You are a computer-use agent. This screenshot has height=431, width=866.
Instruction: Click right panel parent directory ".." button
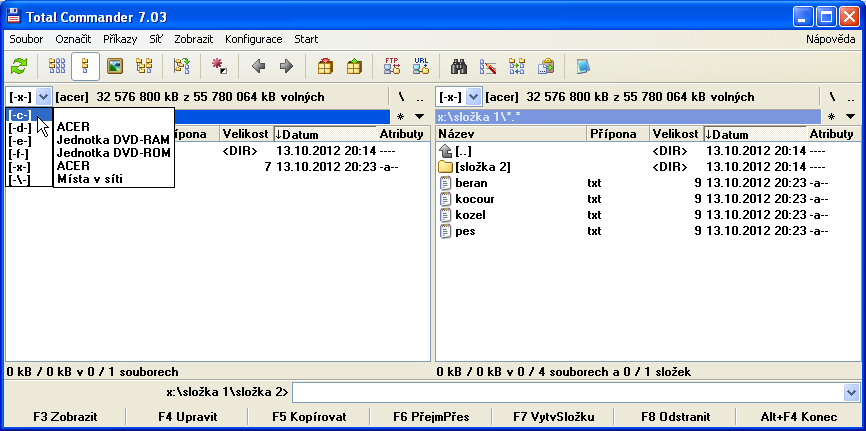tap(851, 98)
